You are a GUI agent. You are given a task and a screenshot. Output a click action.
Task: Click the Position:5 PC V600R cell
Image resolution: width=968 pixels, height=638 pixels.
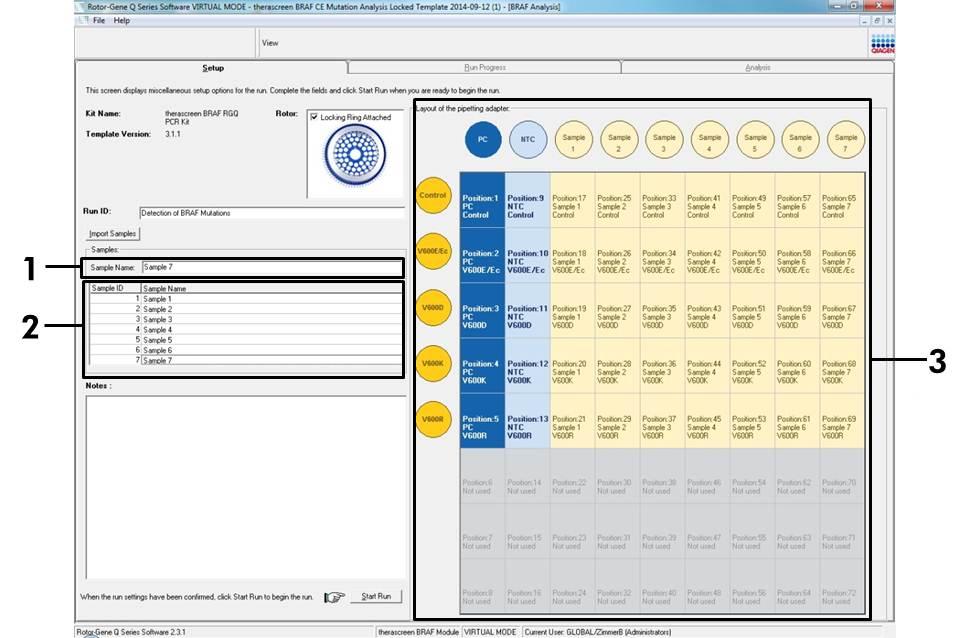pos(482,421)
